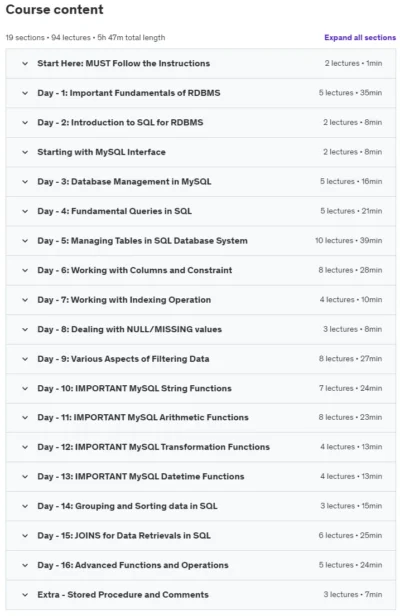Image resolution: width=400 pixels, height=616 pixels.
Task: Click chevron for Day 14 Grouping and Sorting
Action: [25, 506]
